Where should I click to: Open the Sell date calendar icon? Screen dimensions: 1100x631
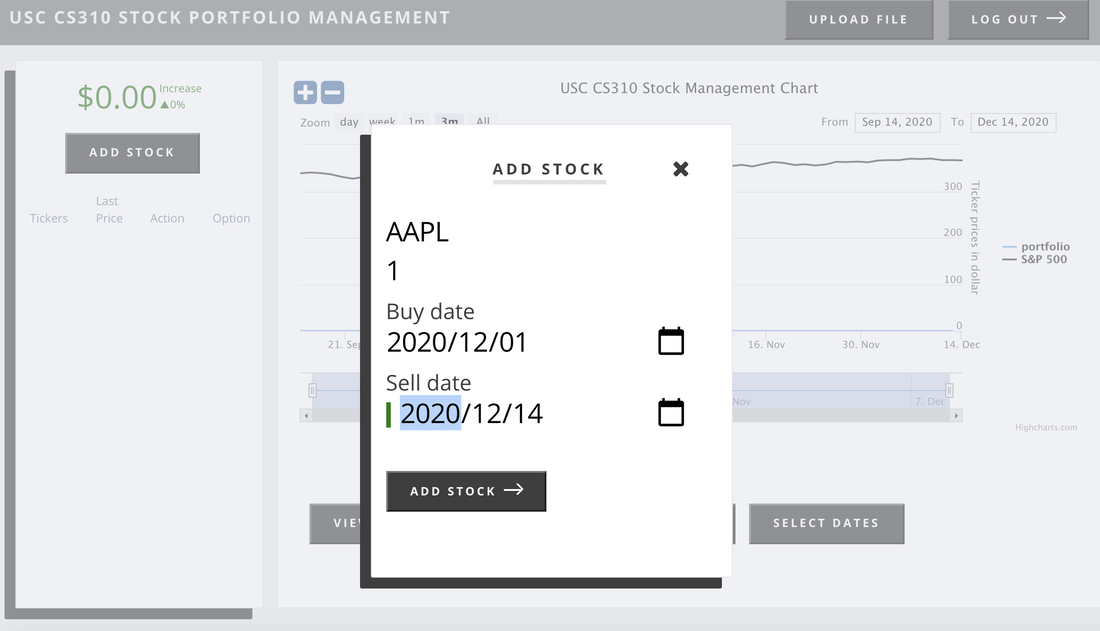[670, 412]
